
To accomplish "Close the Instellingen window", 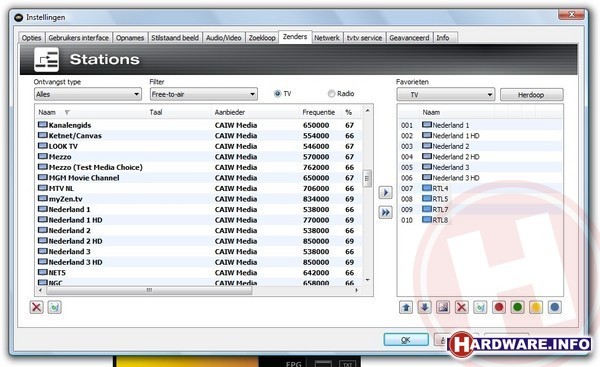I will 571,15.
